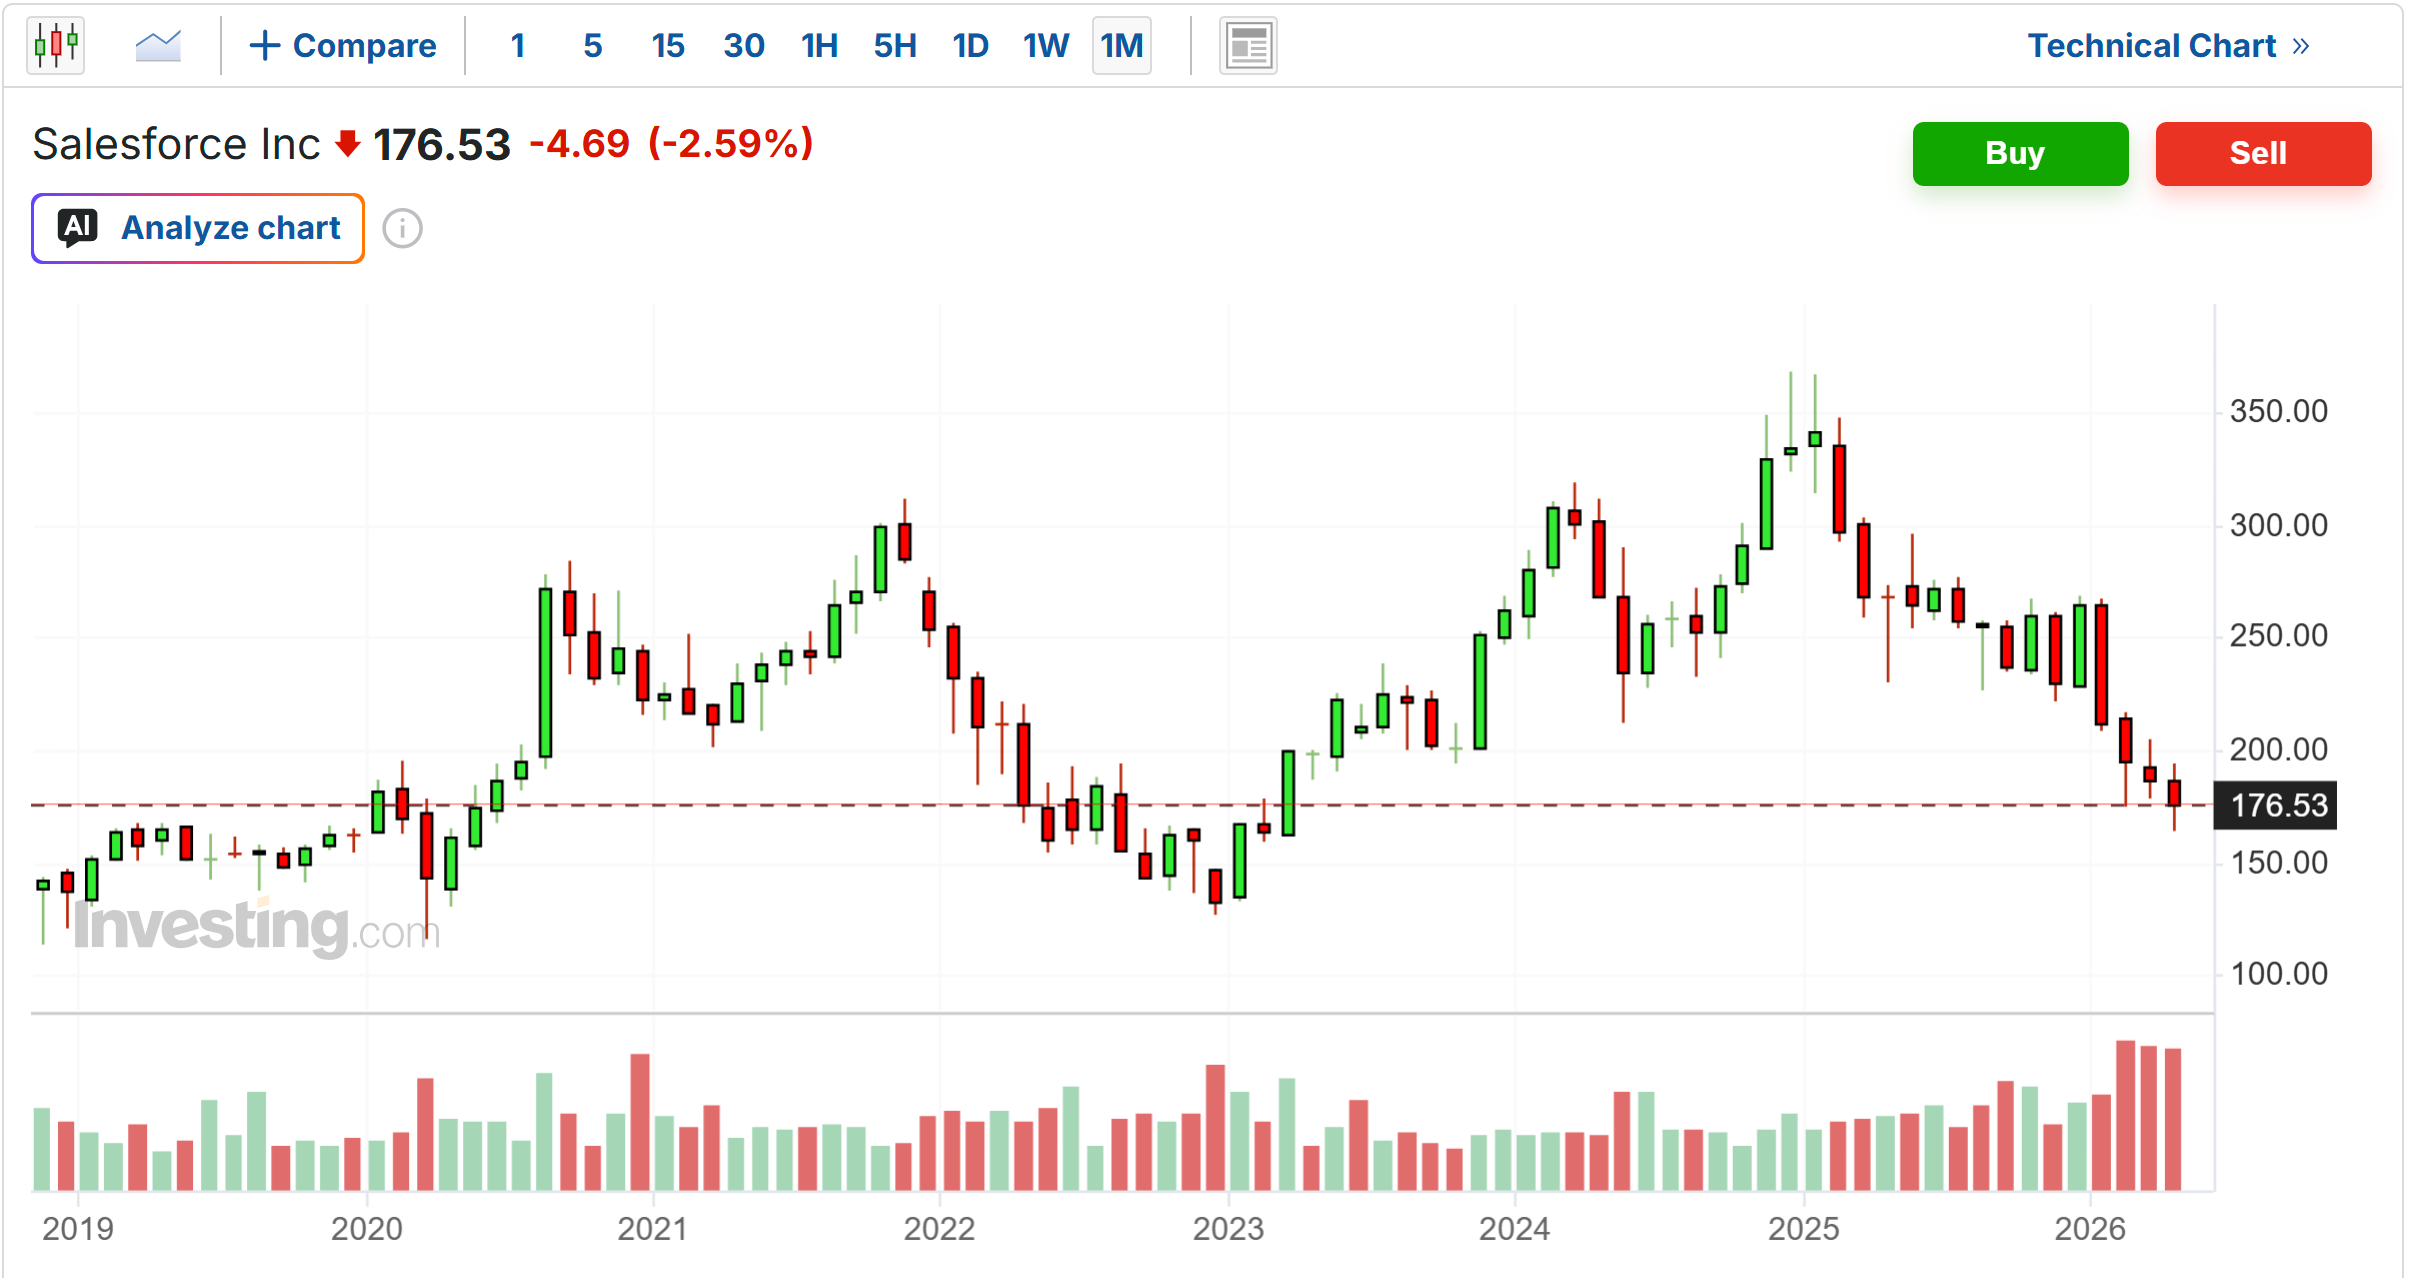Open the news panel layout icon
The image size is (2412, 1278).
pyautogui.click(x=1248, y=46)
